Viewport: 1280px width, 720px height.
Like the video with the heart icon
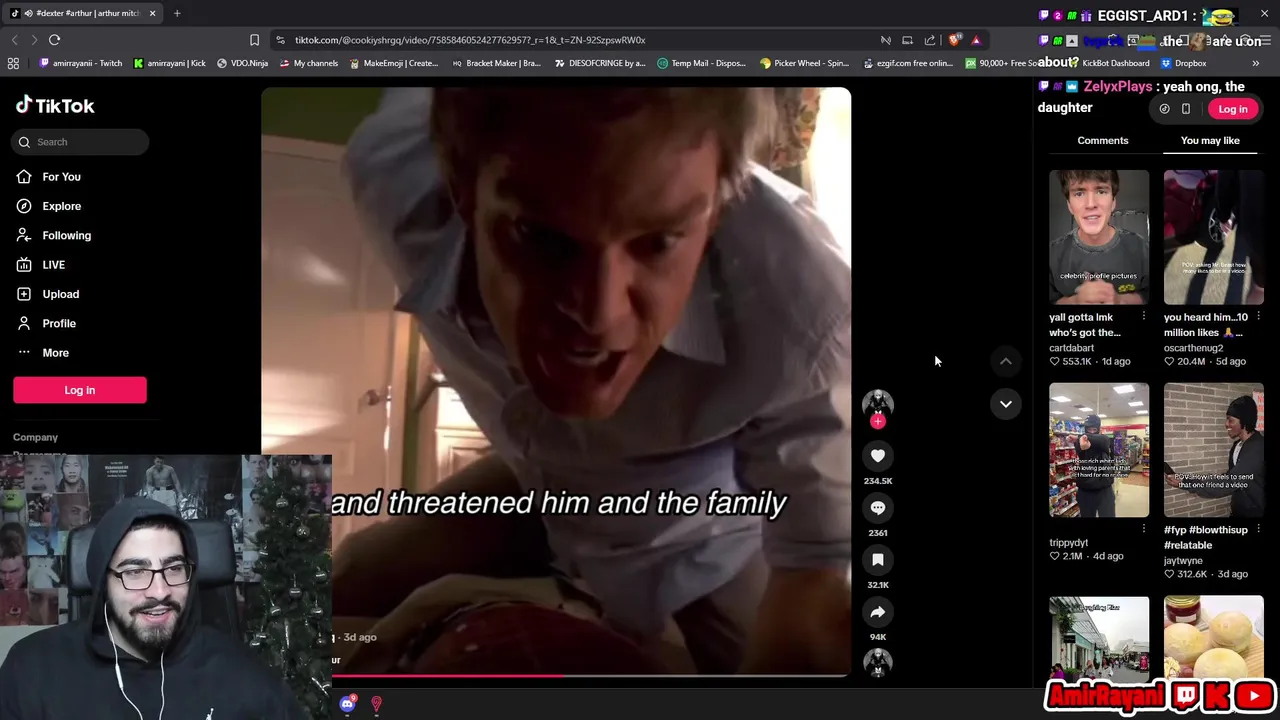(878, 456)
